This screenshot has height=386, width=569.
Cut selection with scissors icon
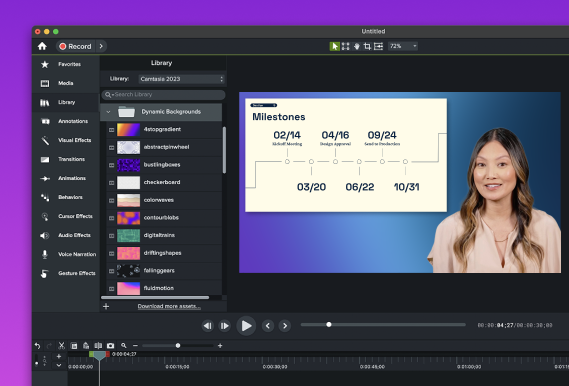coord(62,346)
